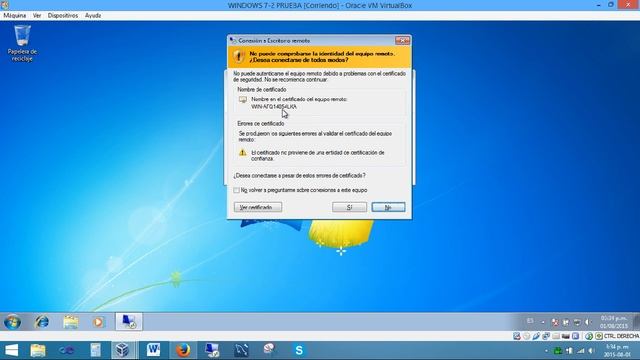The image size is (640, 360).
Task: Click No to cancel the connection
Action: (x=388, y=207)
